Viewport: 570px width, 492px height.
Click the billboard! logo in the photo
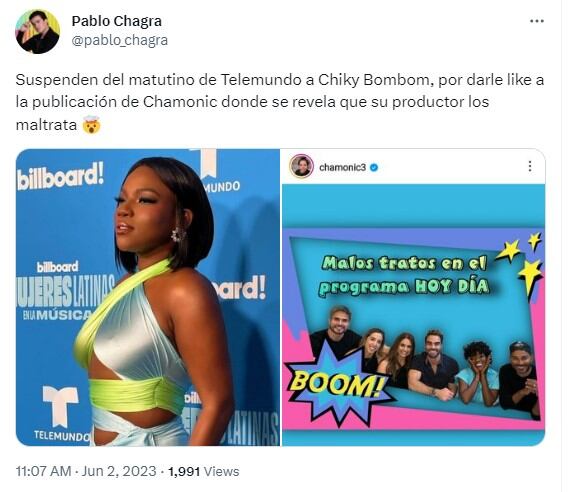click(x=60, y=176)
